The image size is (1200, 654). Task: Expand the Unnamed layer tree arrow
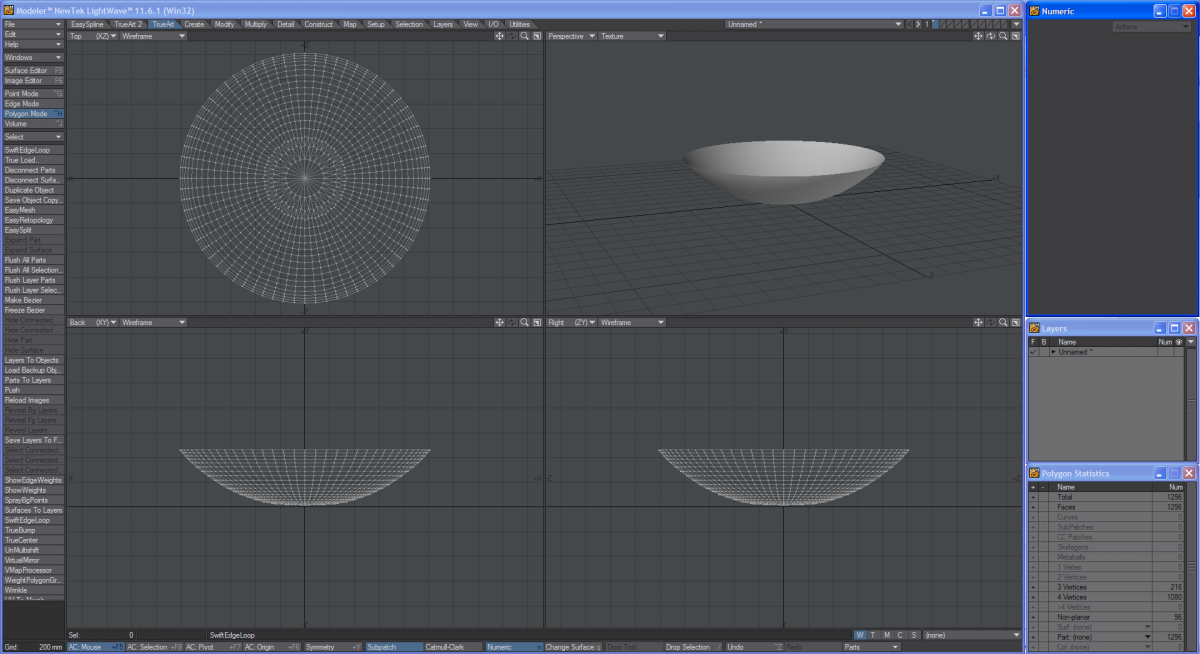click(x=1053, y=352)
